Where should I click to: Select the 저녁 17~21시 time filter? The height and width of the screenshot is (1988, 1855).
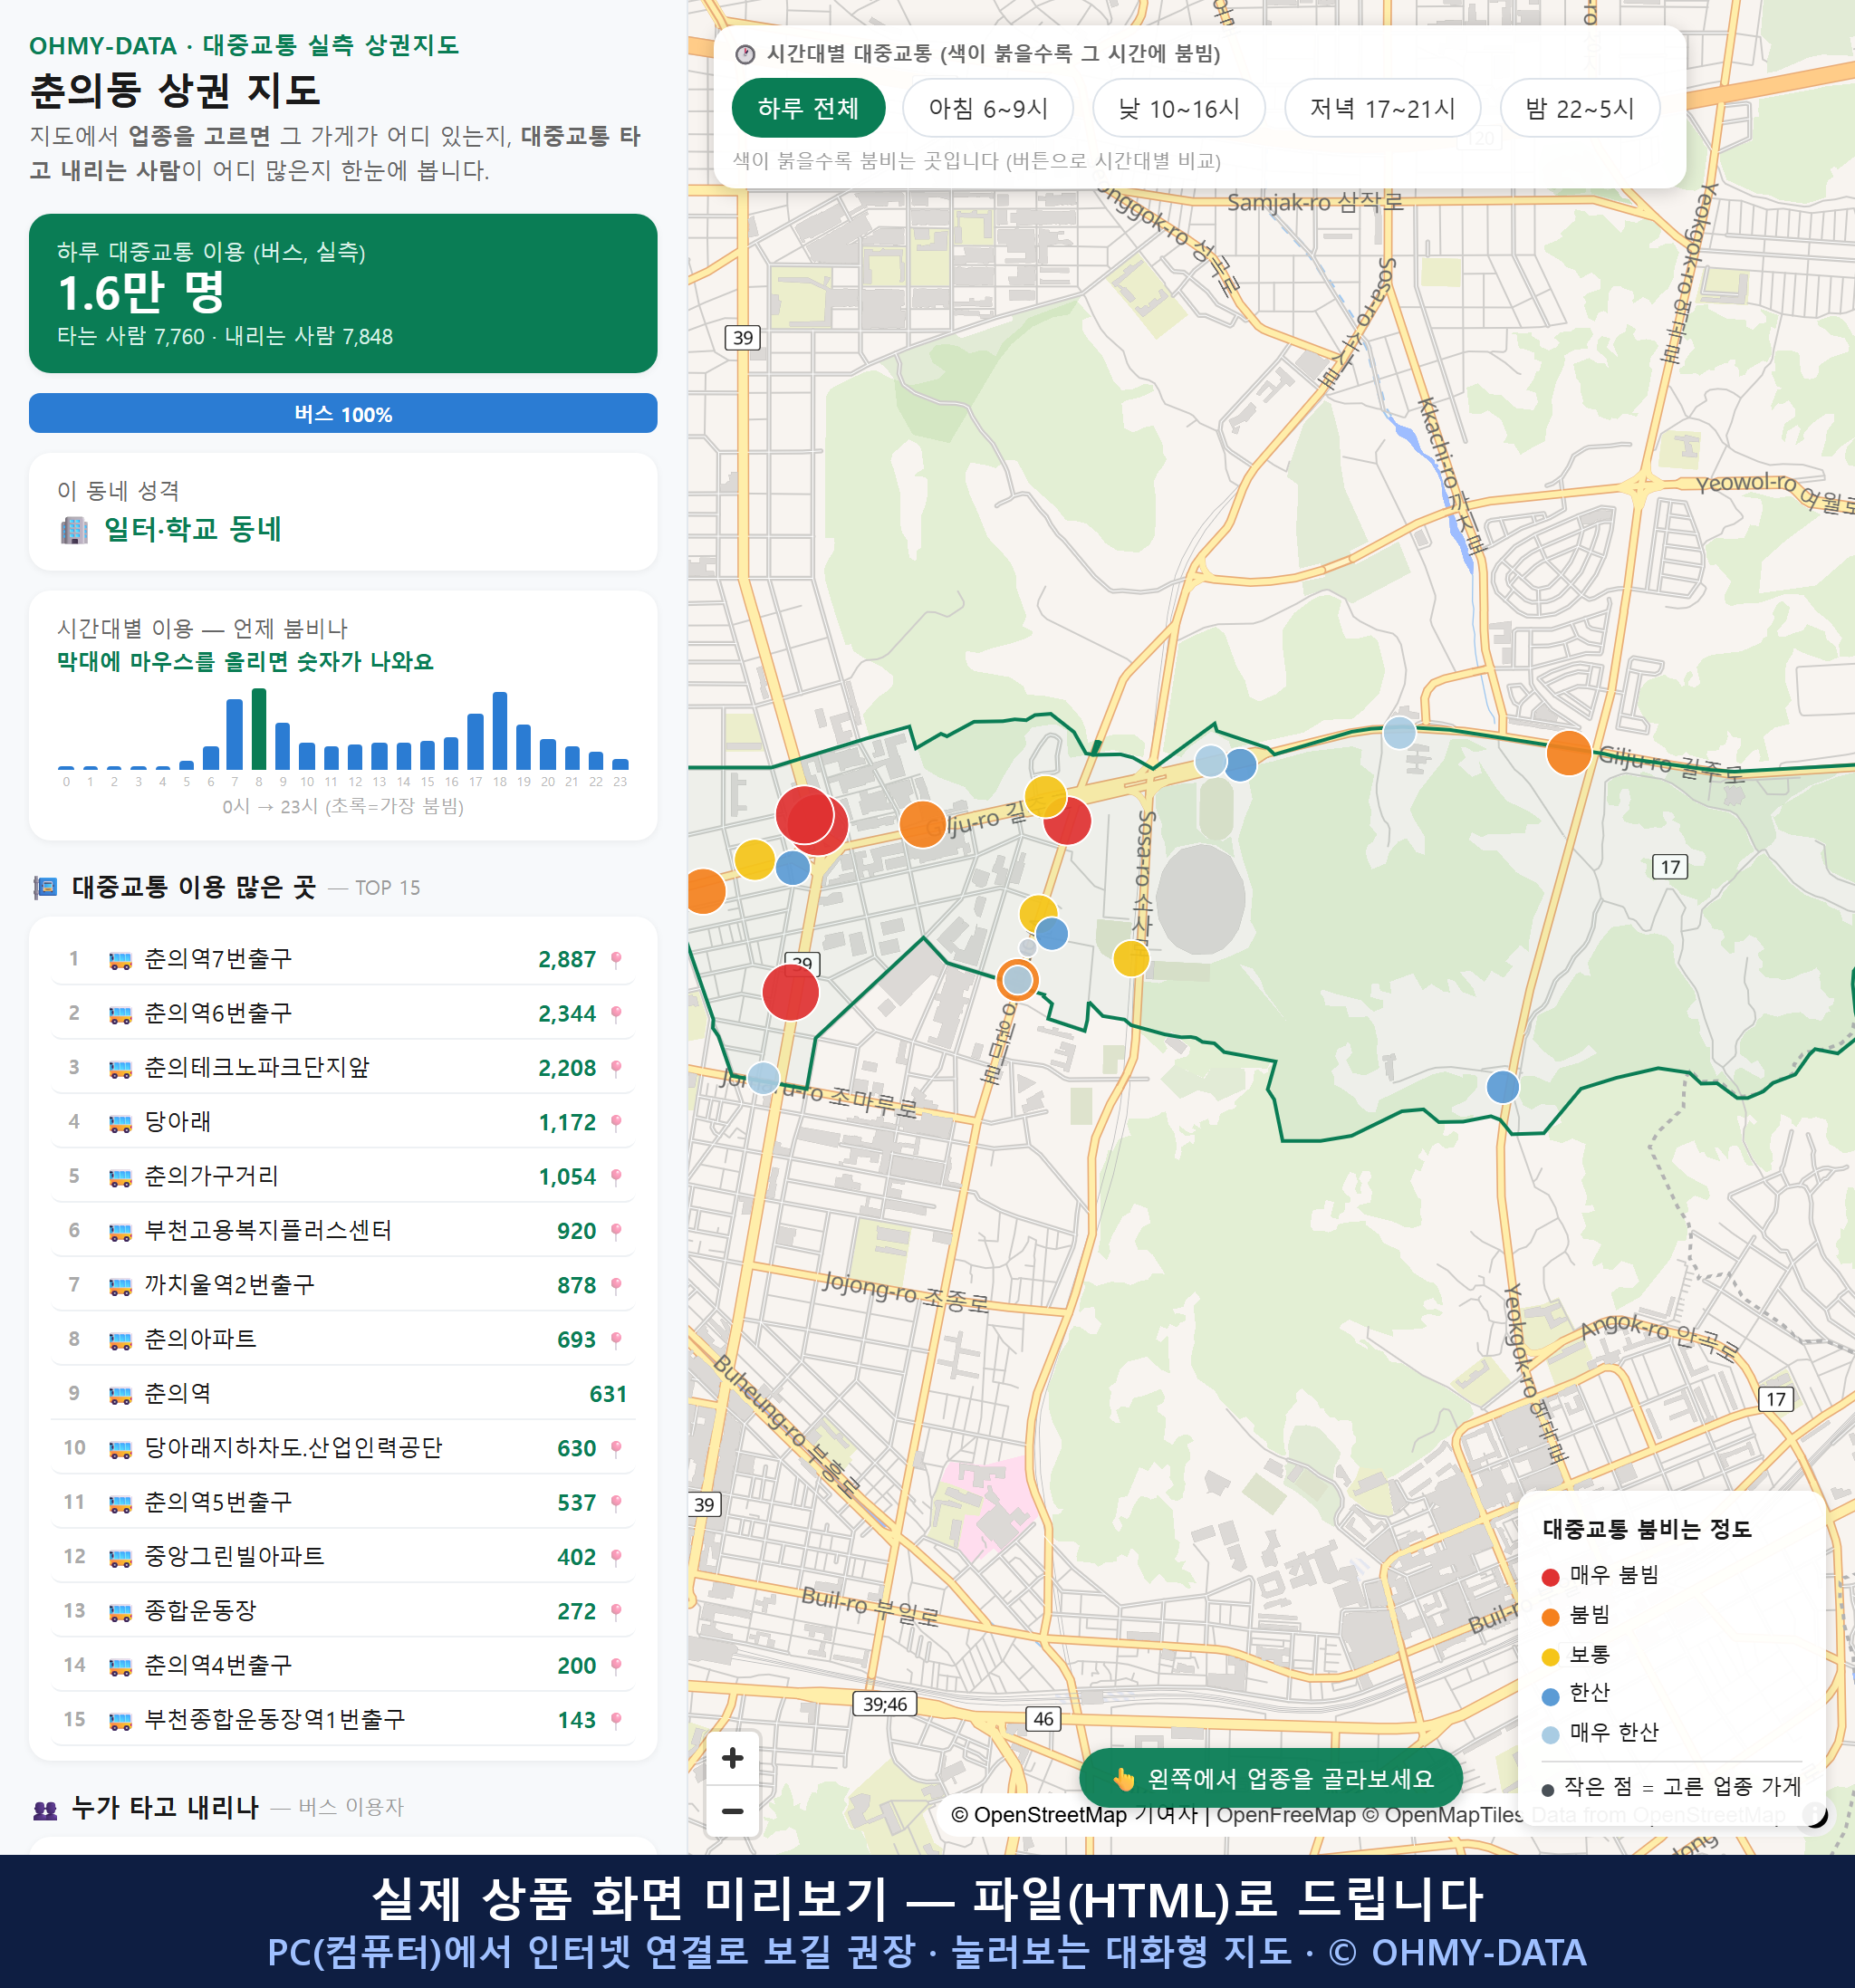[1382, 108]
